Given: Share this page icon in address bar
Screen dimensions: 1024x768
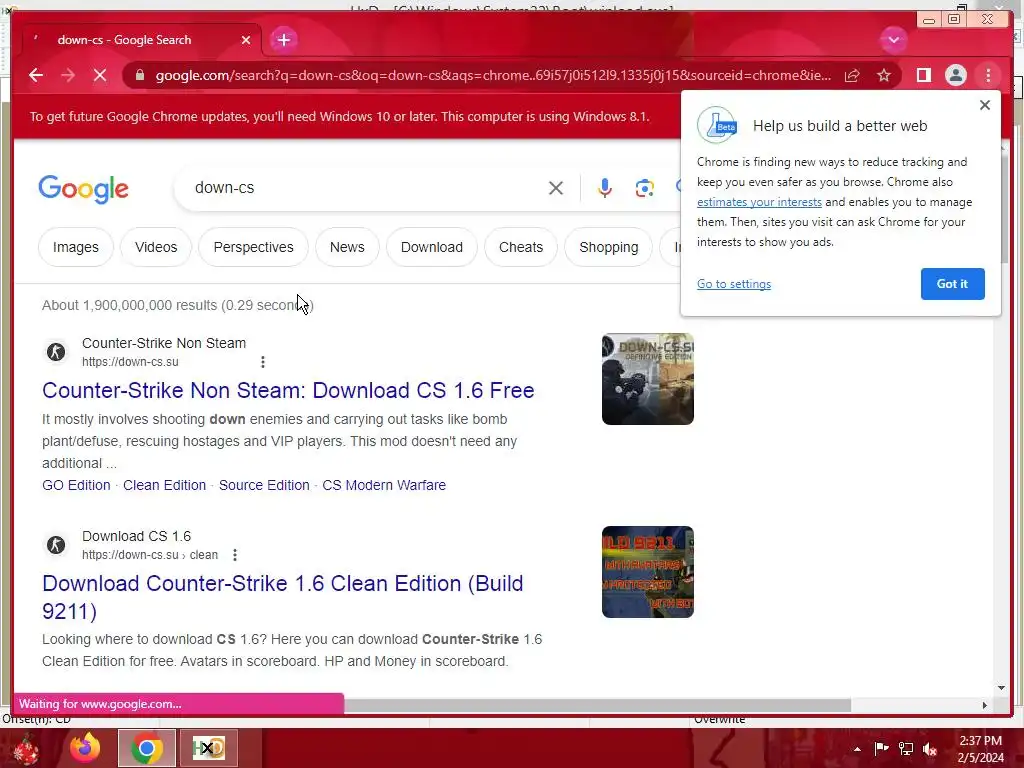Looking at the screenshot, I should [x=852, y=76].
